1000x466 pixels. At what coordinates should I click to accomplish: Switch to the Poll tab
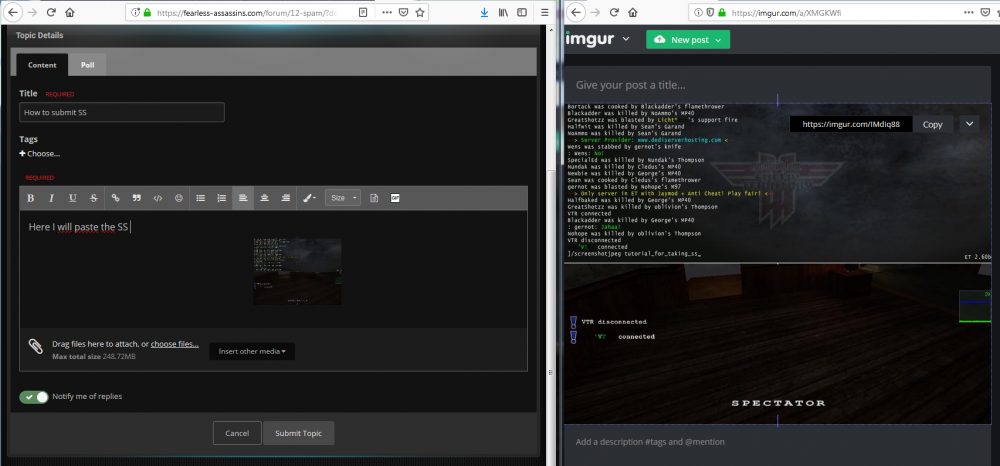[x=87, y=65]
